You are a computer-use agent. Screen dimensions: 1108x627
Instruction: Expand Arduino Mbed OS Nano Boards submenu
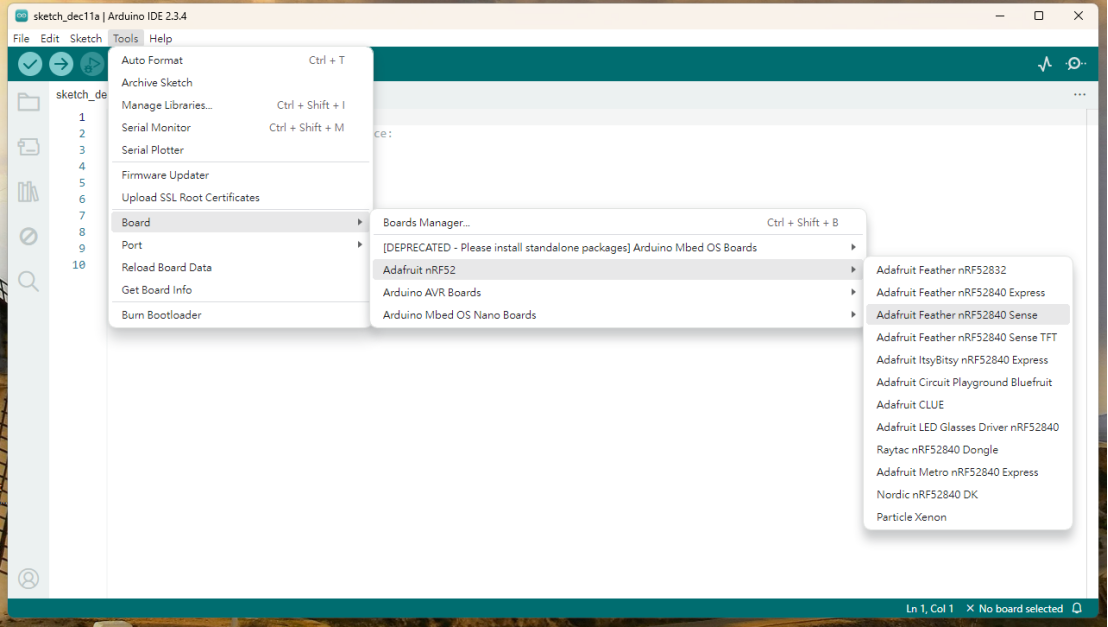click(x=618, y=315)
